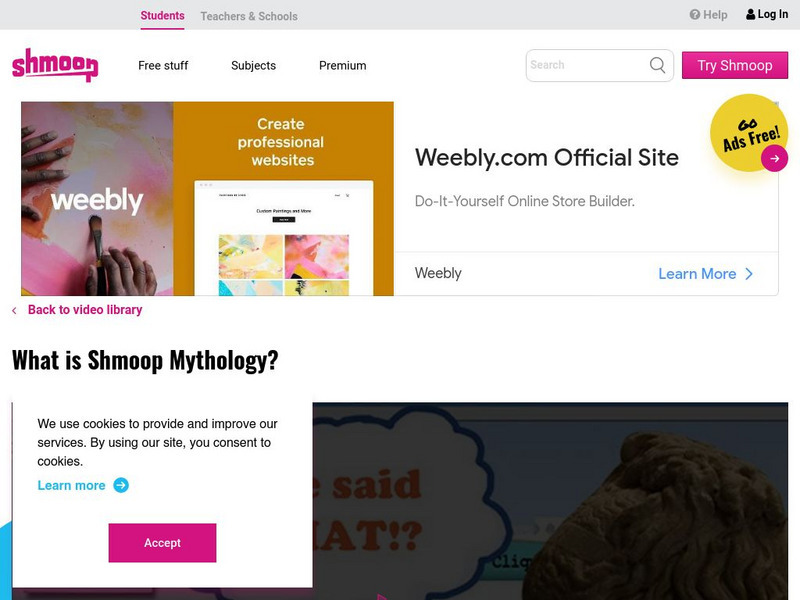800x600 pixels.
Task: Open the Subjects menu
Action: pyautogui.click(x=254, y=65)
